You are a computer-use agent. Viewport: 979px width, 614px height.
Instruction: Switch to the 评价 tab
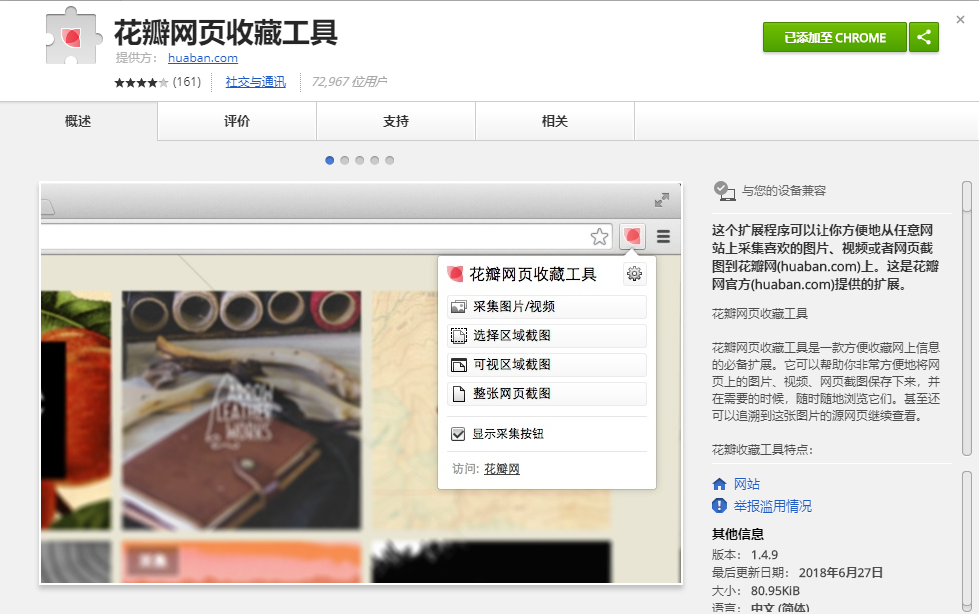(x=237, y=121)
